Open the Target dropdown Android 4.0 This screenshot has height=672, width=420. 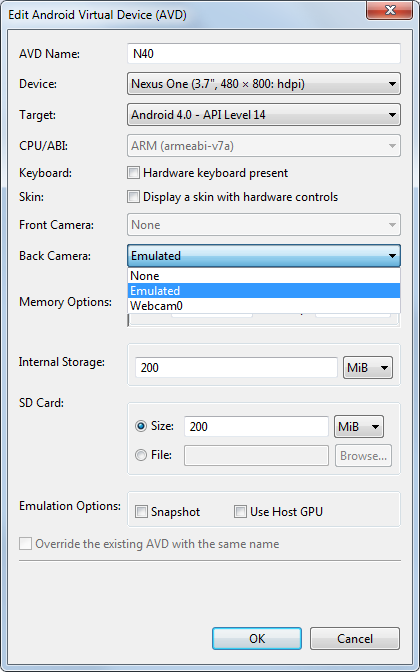(x=264, y=115)
